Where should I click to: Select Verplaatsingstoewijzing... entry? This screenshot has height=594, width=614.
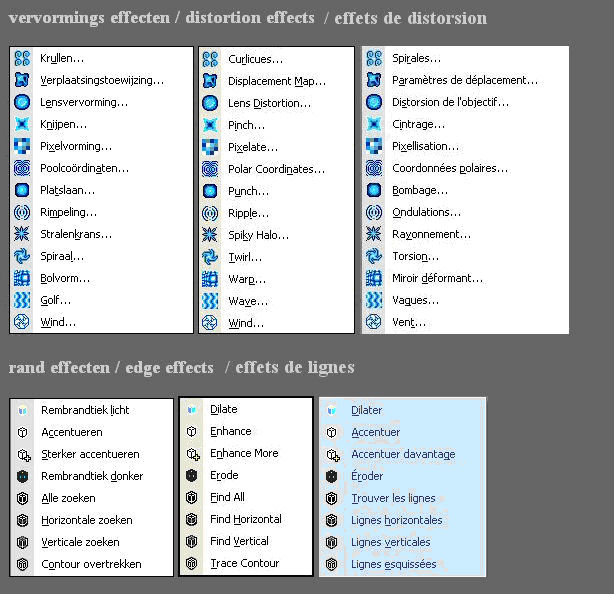[x=101, y=80]
